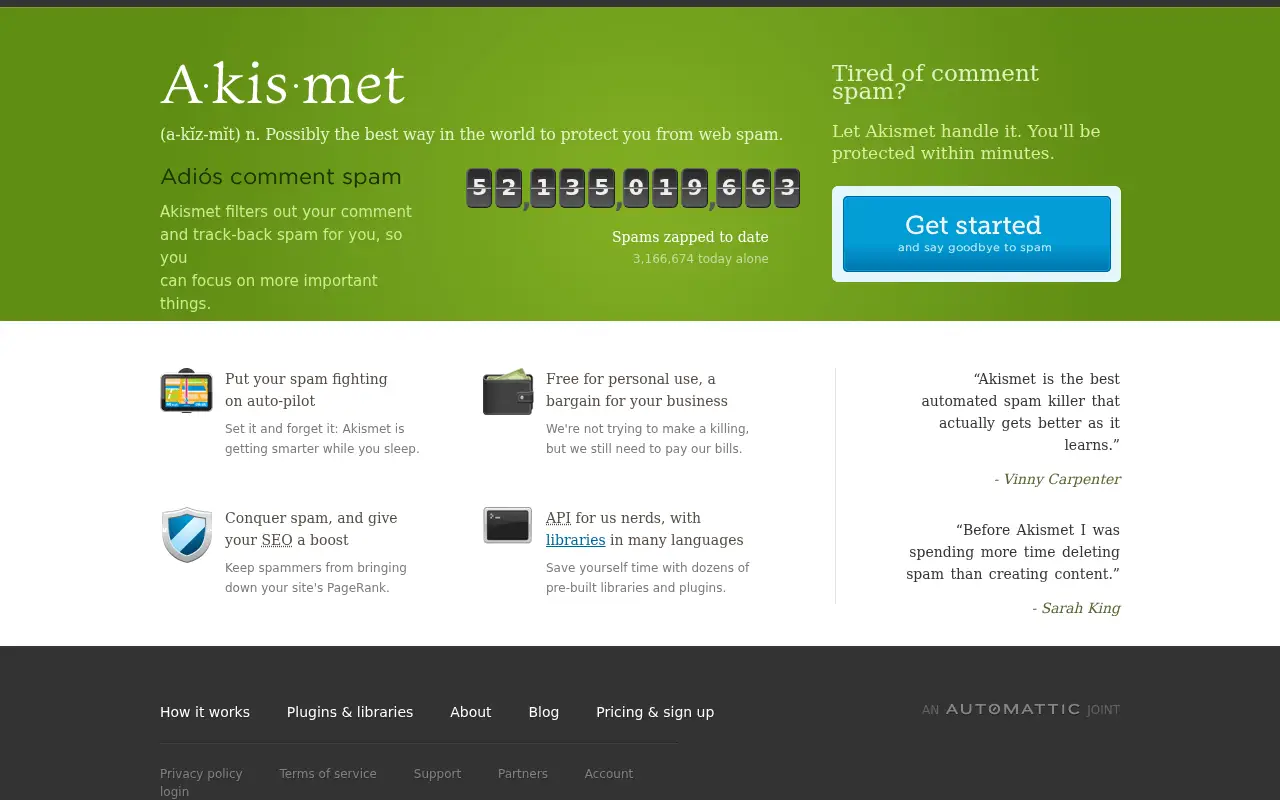This screenshot has width=1280, height=800.
Task: Click 'Keep spammers from bringing down' description
Action: coord(316,578)
